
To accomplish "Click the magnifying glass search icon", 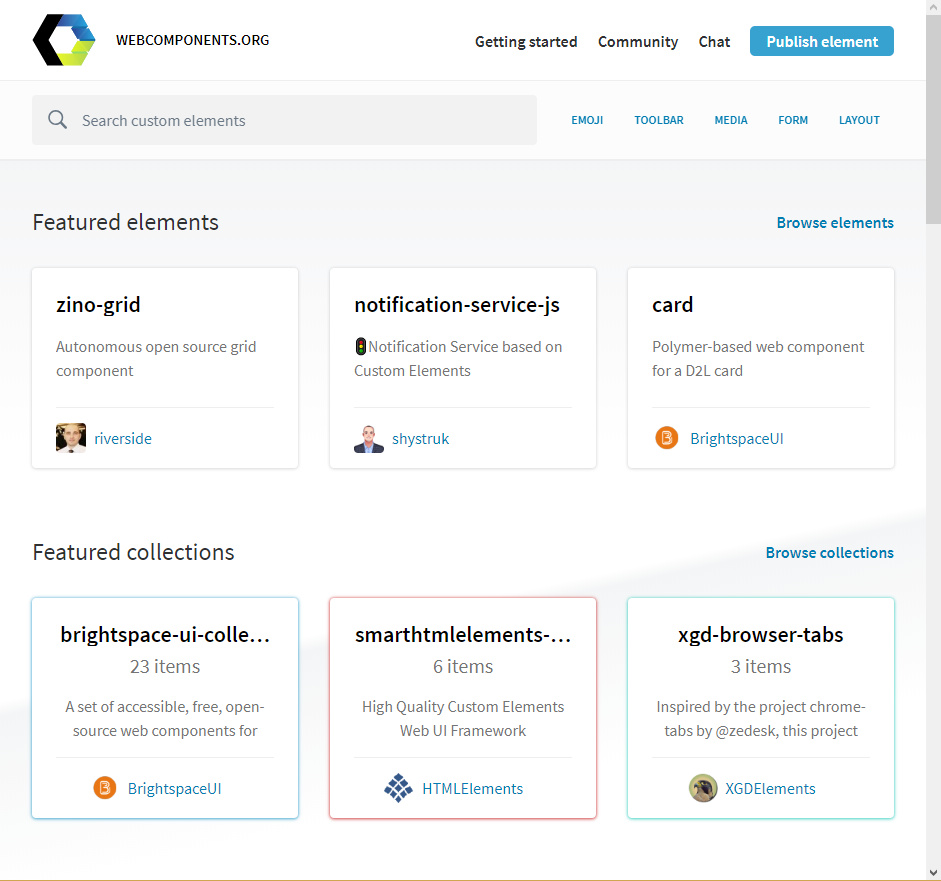I will click(x=58, y=120).
